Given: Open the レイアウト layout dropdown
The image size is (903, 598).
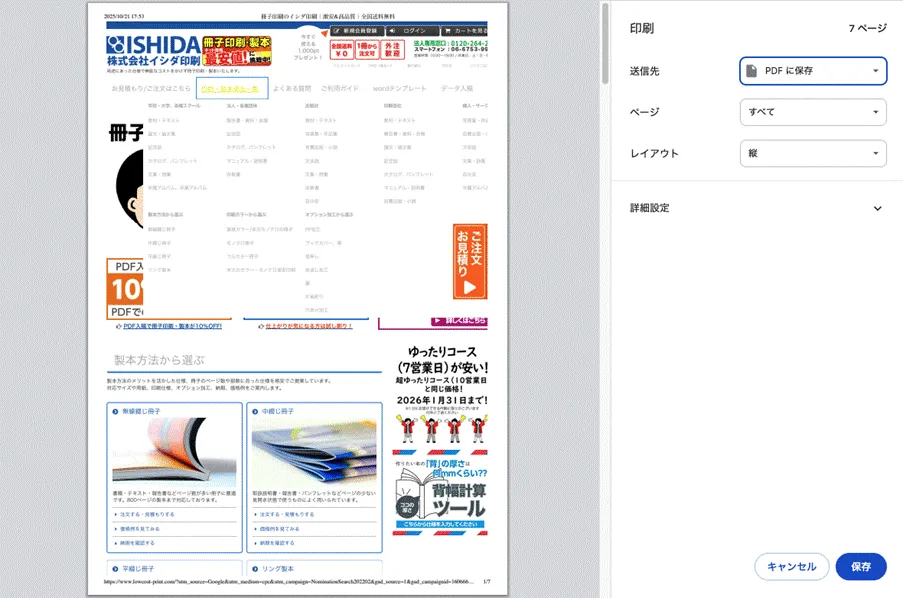Looking at the screenshot, I should pos(812,153).
